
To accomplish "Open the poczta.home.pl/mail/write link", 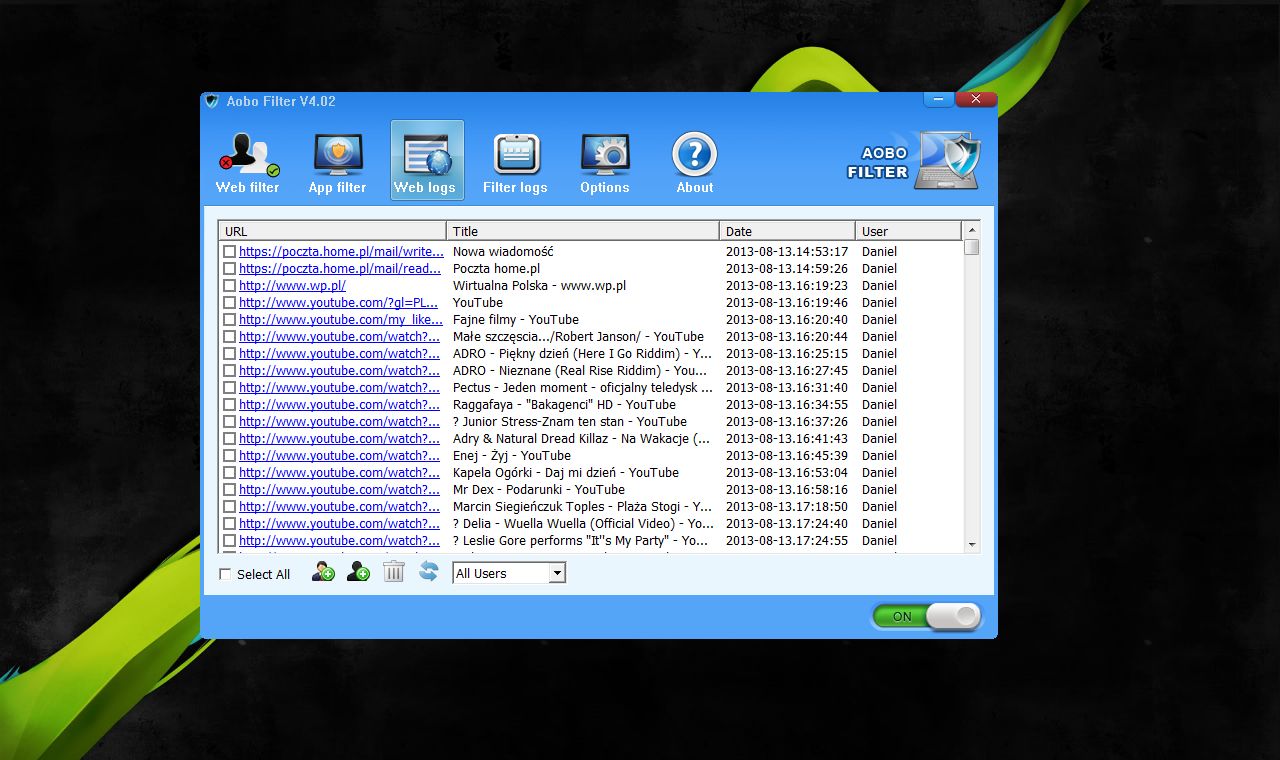I will click(x=341, y=252).
